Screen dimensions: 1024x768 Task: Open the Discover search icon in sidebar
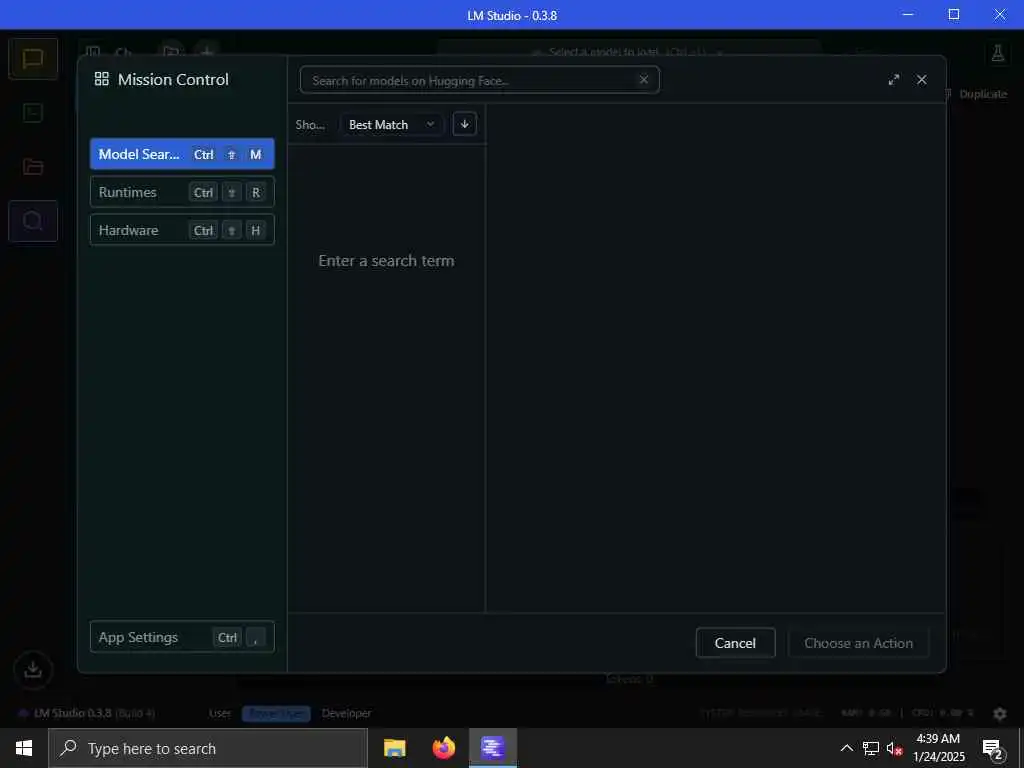click(x=33, y=221)
